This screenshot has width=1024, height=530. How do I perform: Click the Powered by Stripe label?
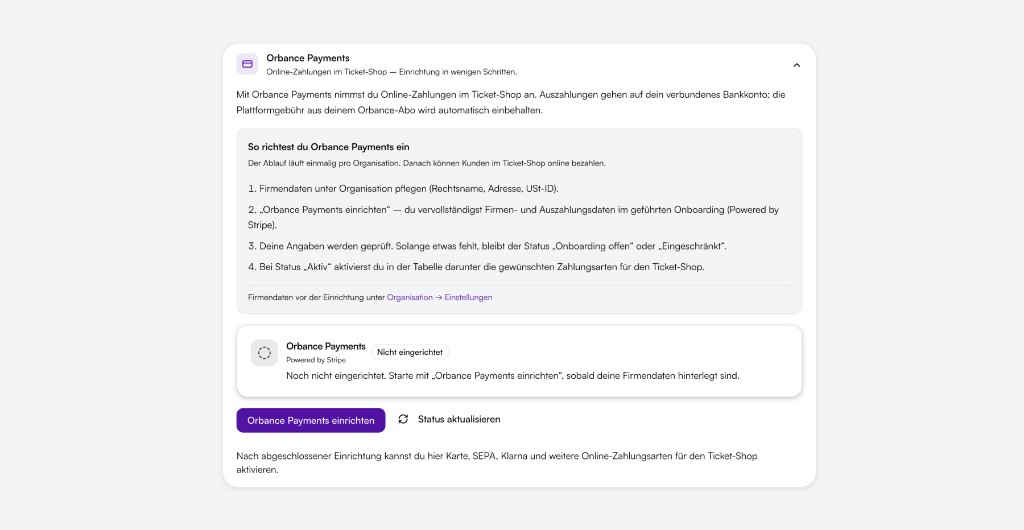[316, 360]
